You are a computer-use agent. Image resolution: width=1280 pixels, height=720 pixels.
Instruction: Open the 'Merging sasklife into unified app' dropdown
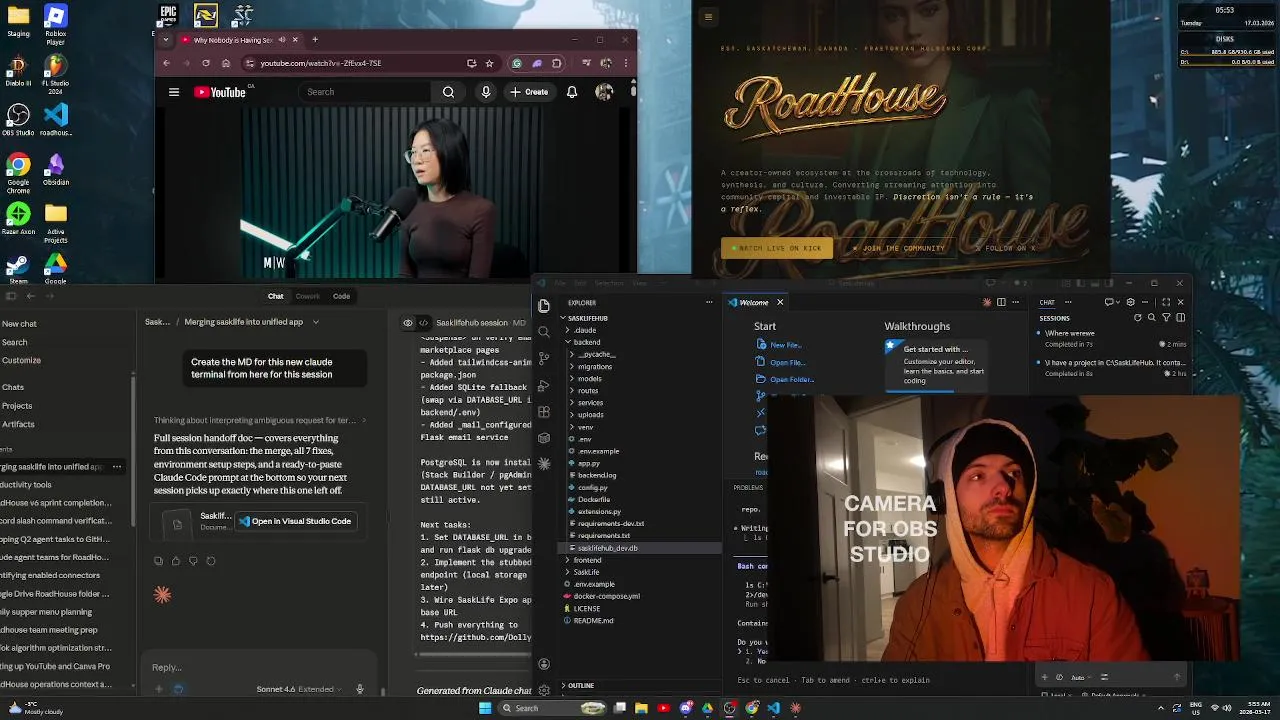[x=315, y=322]
